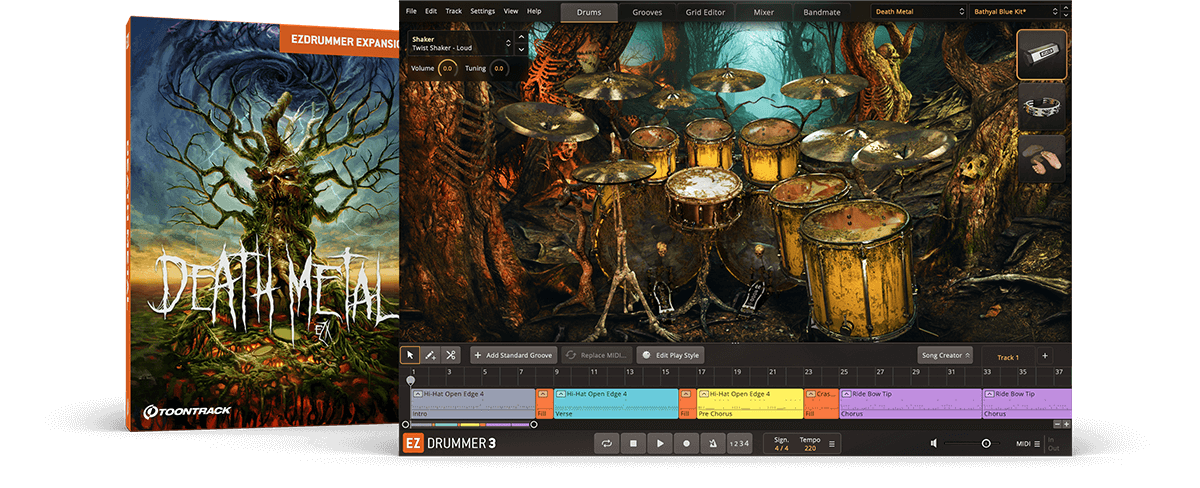
Task: Click Add Standard Groove button
Action: 513,355
